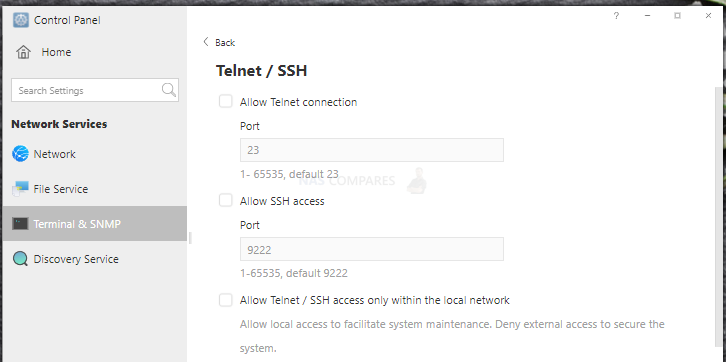The width and height of the screenshot is (726, 362).
Task: Click the Control Panel gear icon
Action: point(21,20)
